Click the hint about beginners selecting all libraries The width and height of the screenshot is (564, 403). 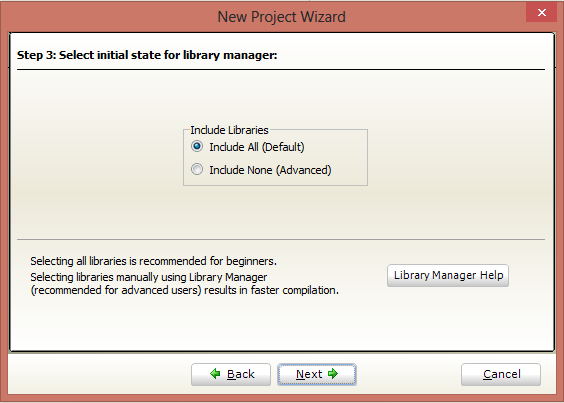tap(154, 261)
